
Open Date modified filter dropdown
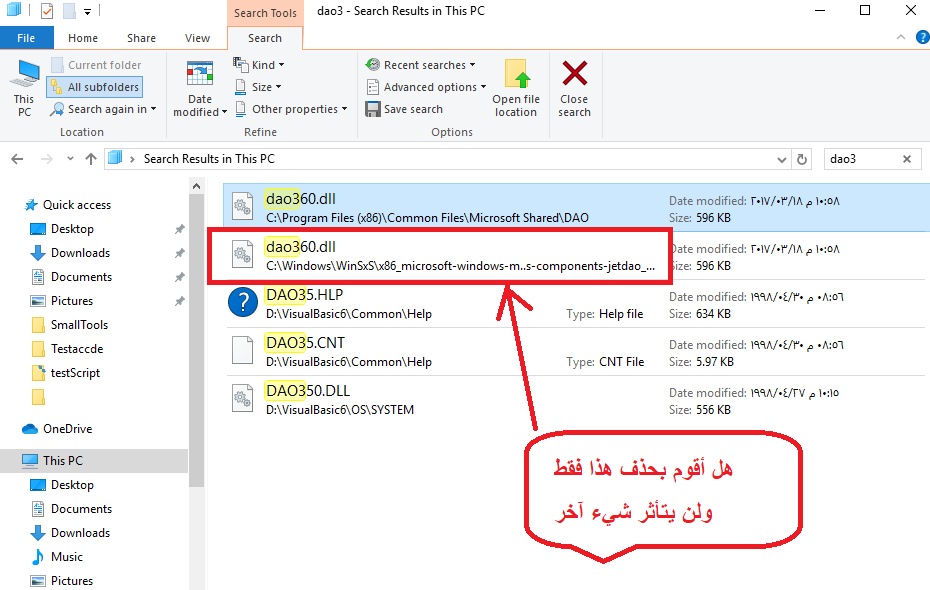pyautogui.click(x=200, y=88)
